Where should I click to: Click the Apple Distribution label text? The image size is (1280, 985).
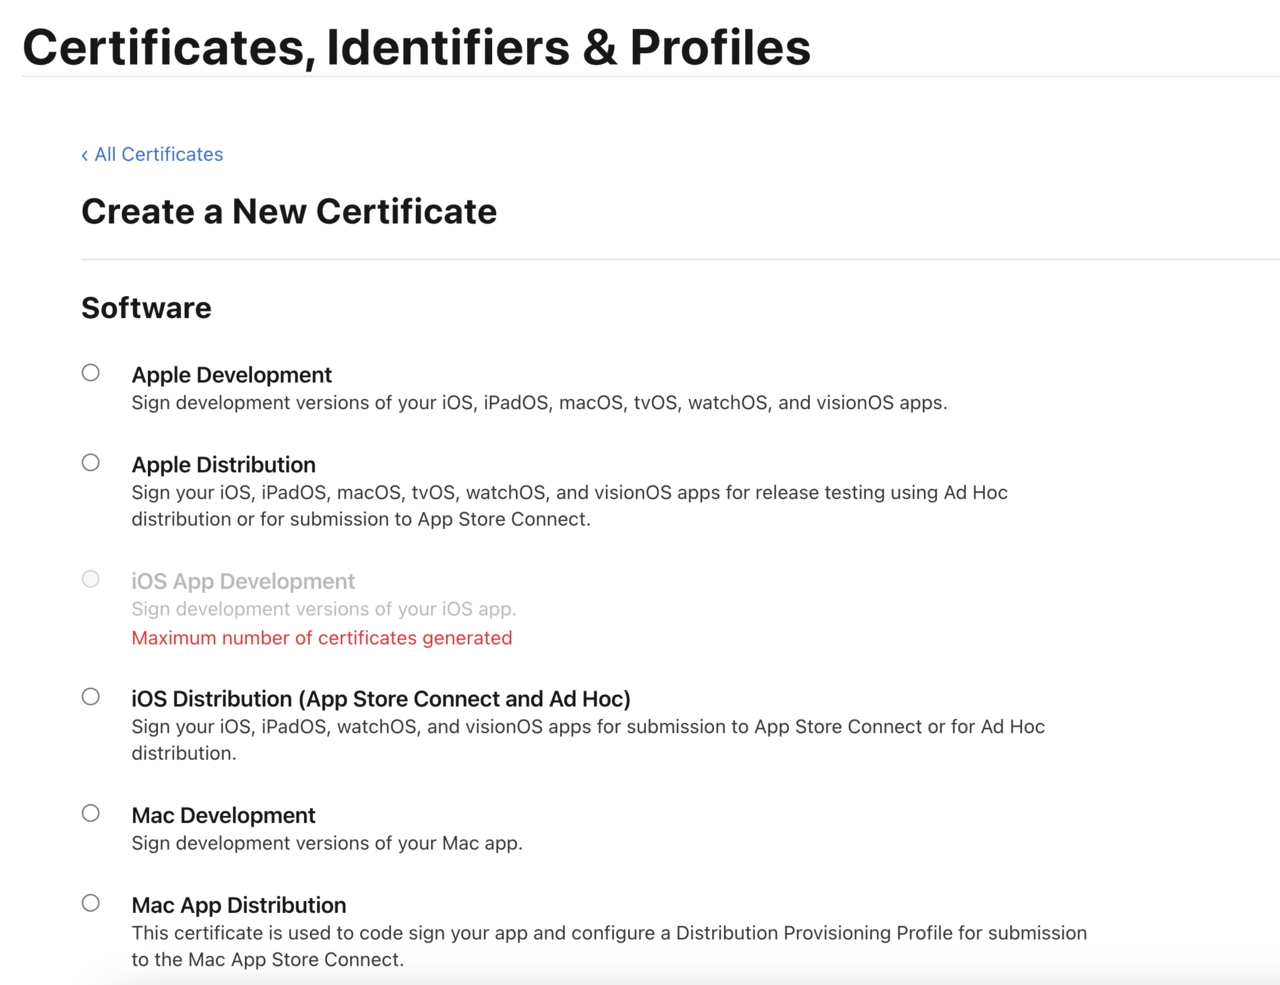223,465
